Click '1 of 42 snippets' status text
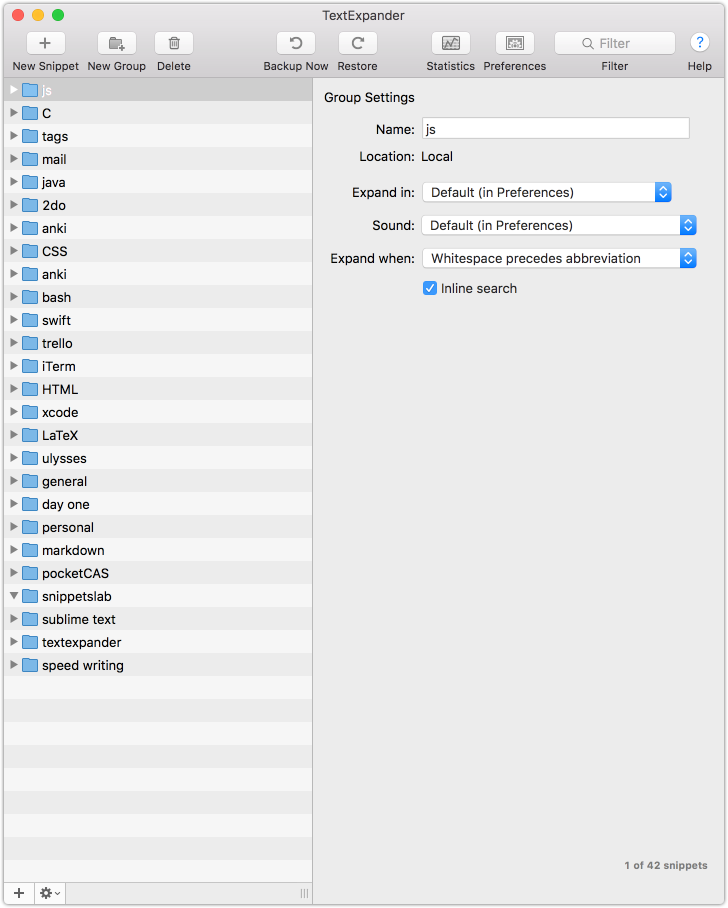The image size is (728, 908). point(665,865)
